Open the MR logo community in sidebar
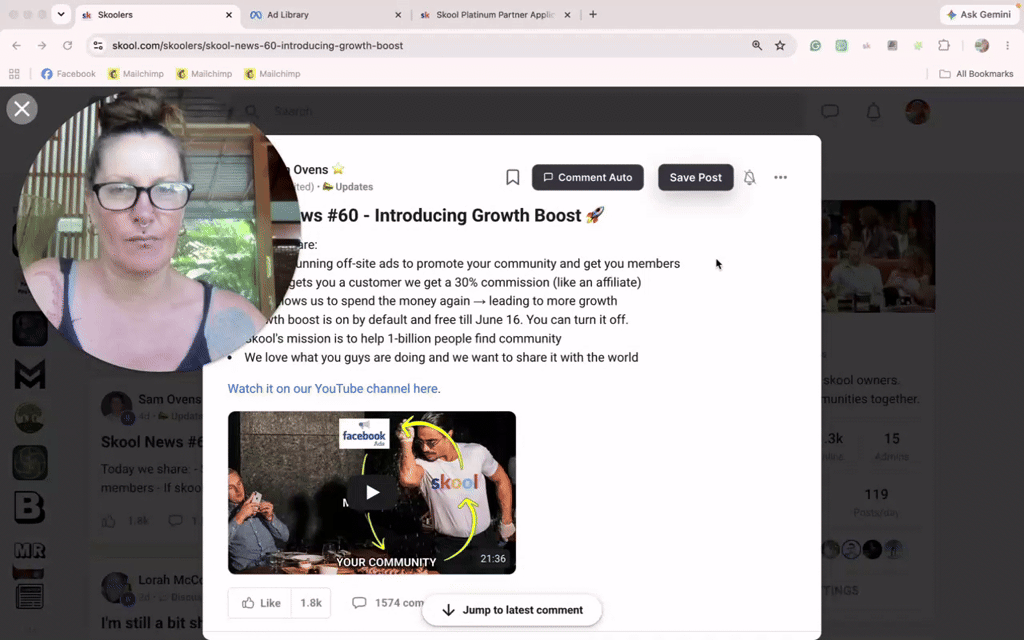Screen dimensions: 1024x640 click(30, 551)
